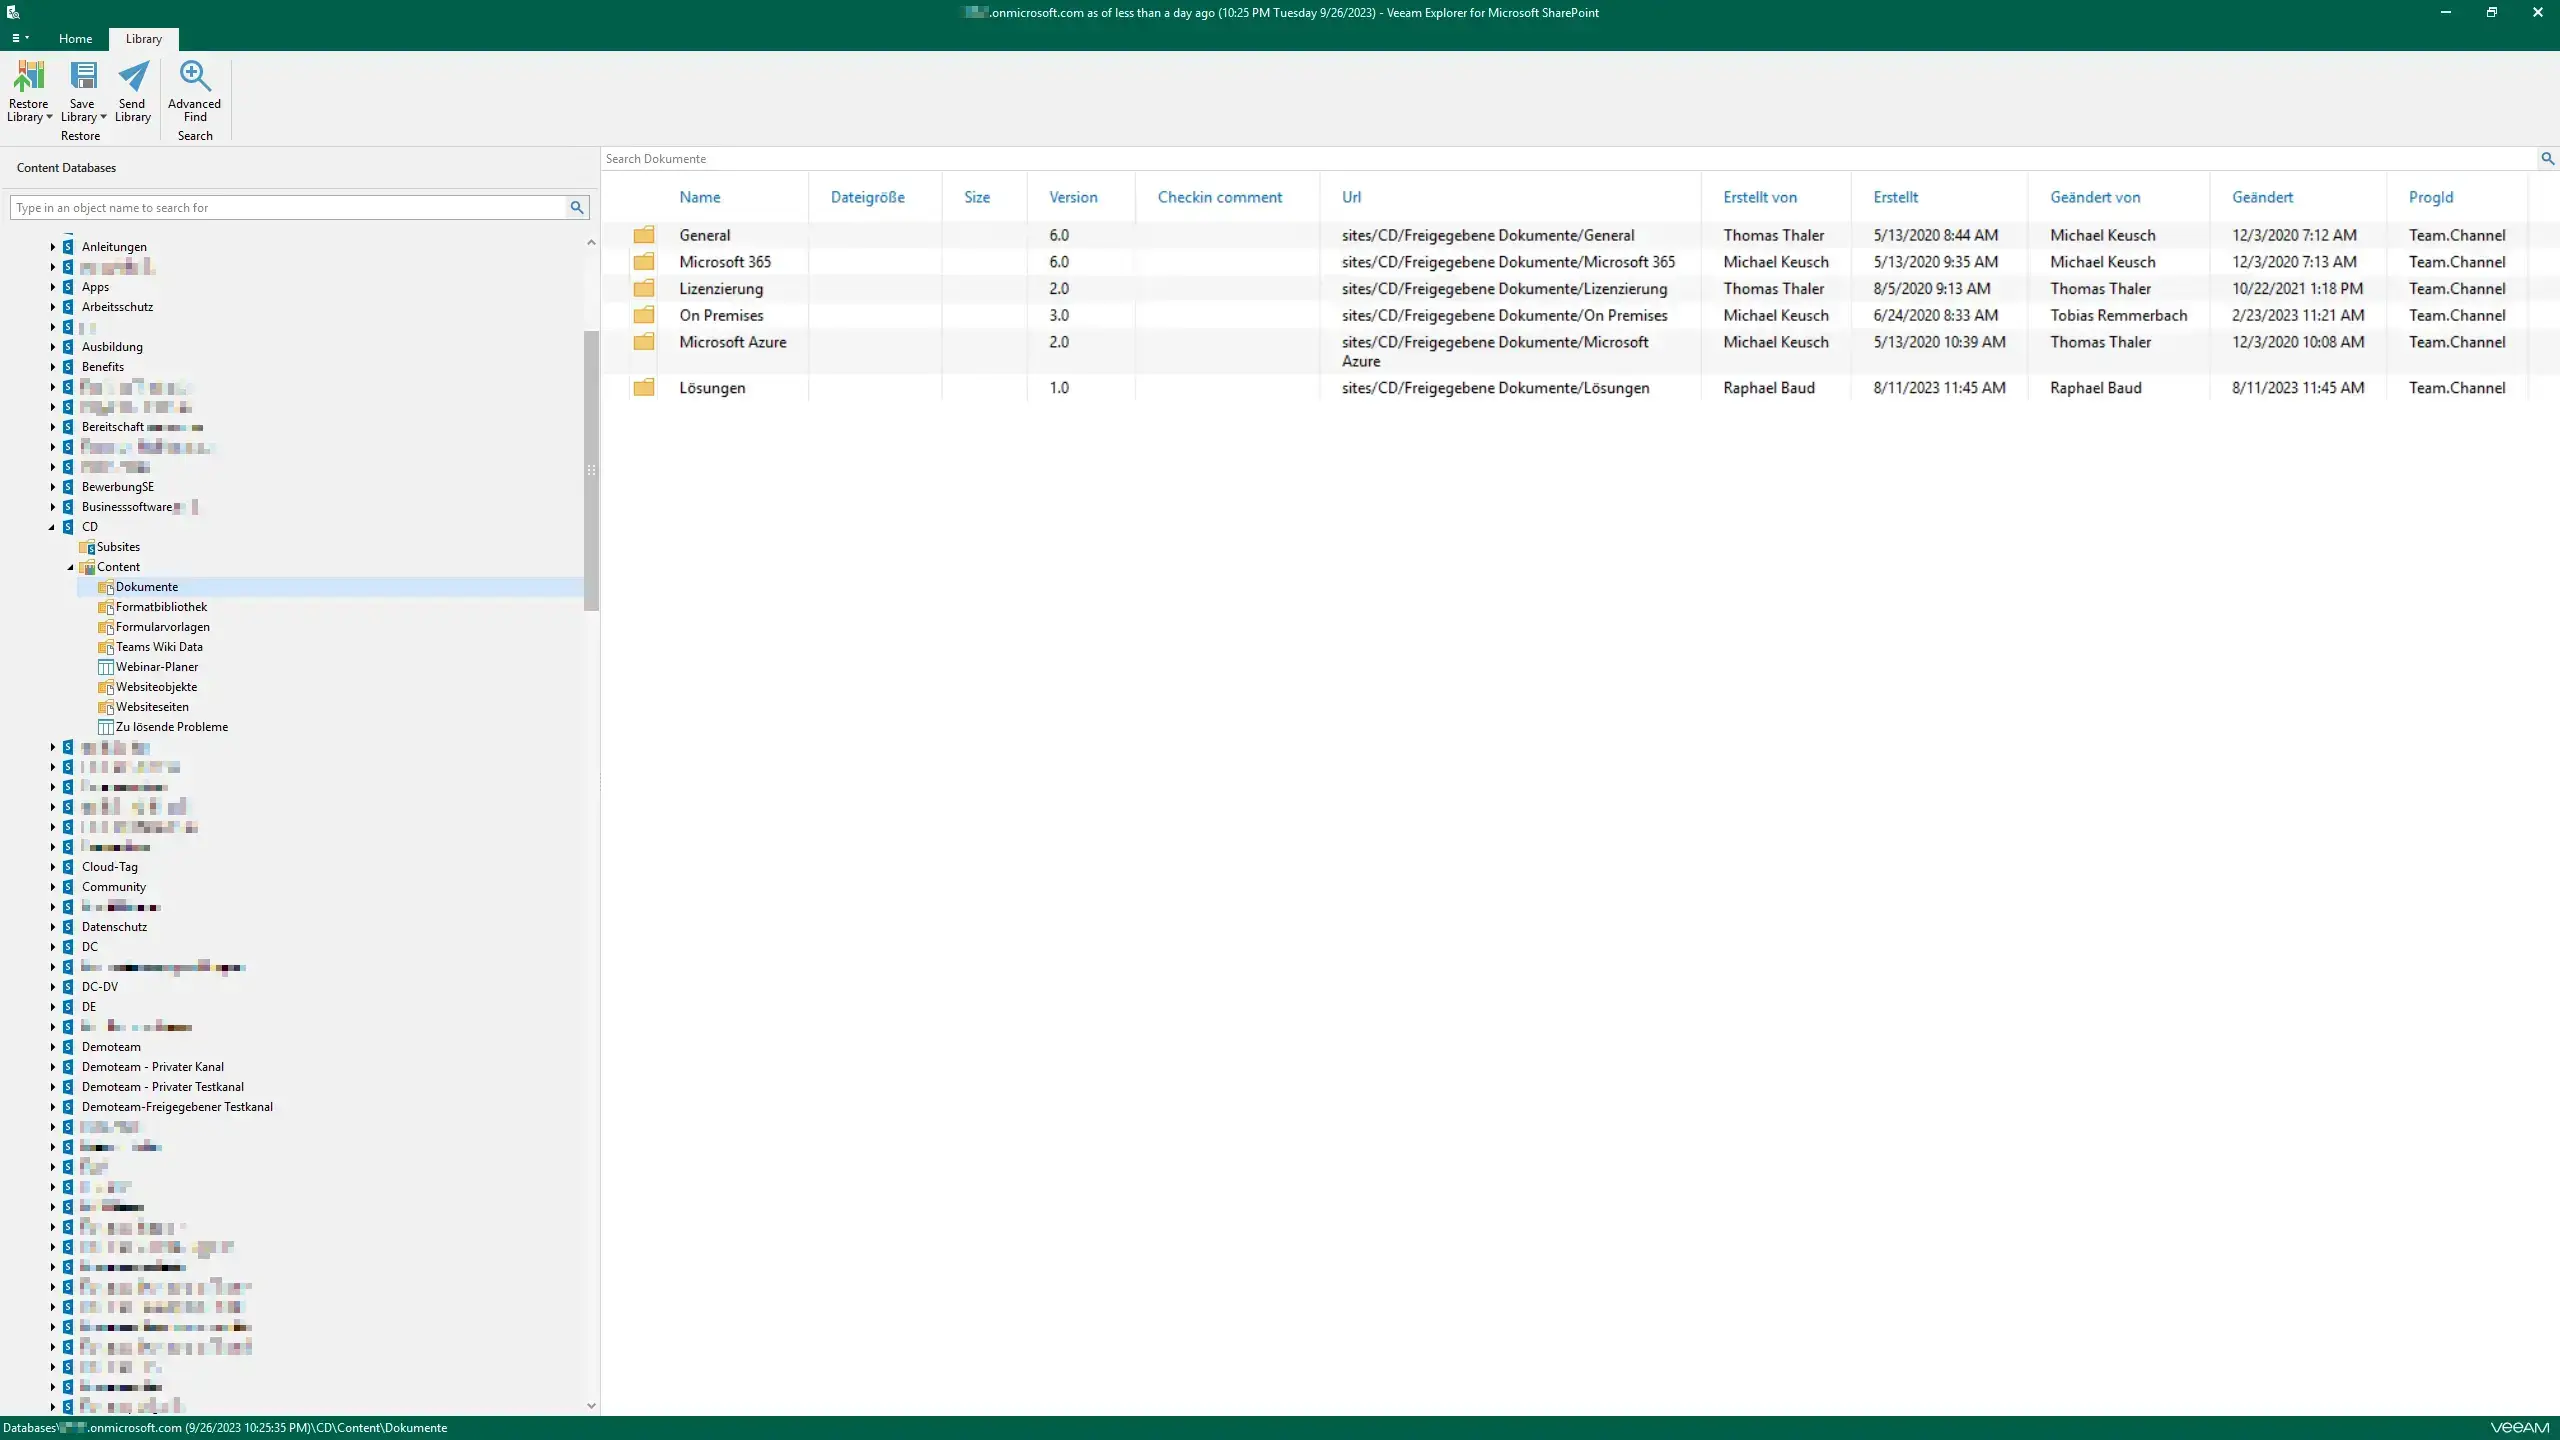
Task: Click the tree search magnifier icon
Action: [577, 208]
